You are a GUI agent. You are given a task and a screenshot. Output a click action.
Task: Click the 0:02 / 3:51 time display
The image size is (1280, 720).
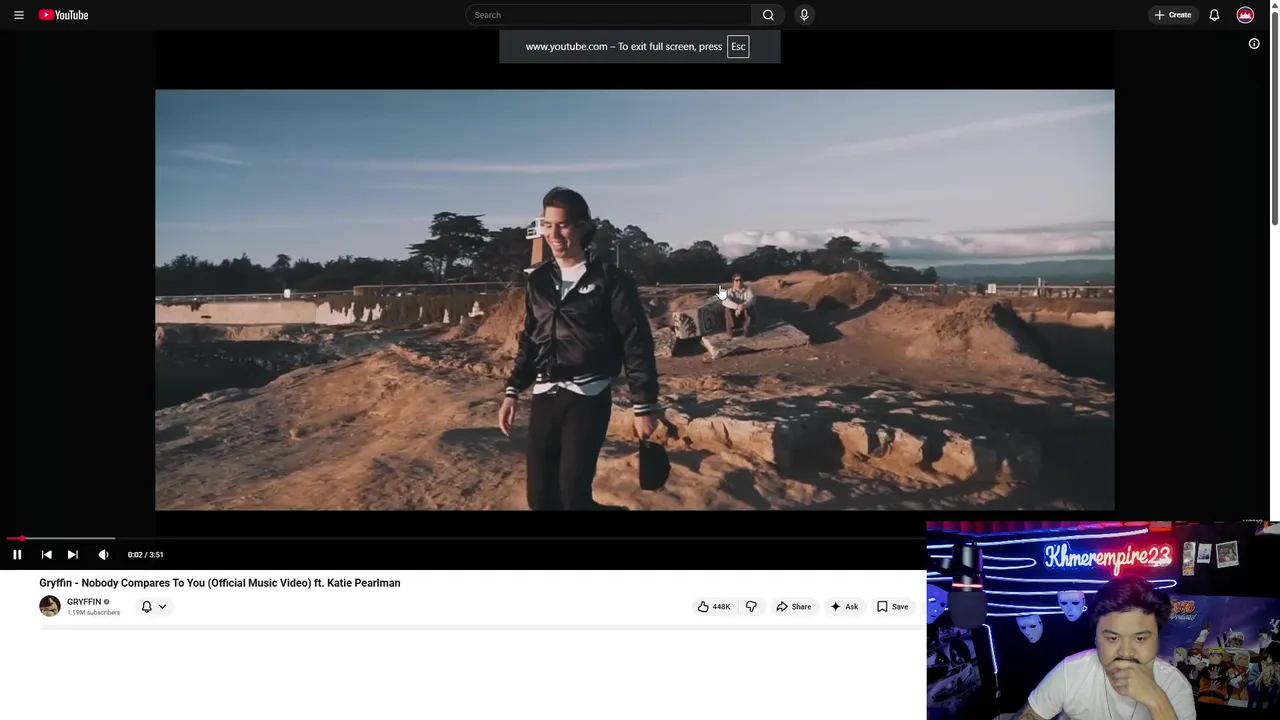(145, 554)
